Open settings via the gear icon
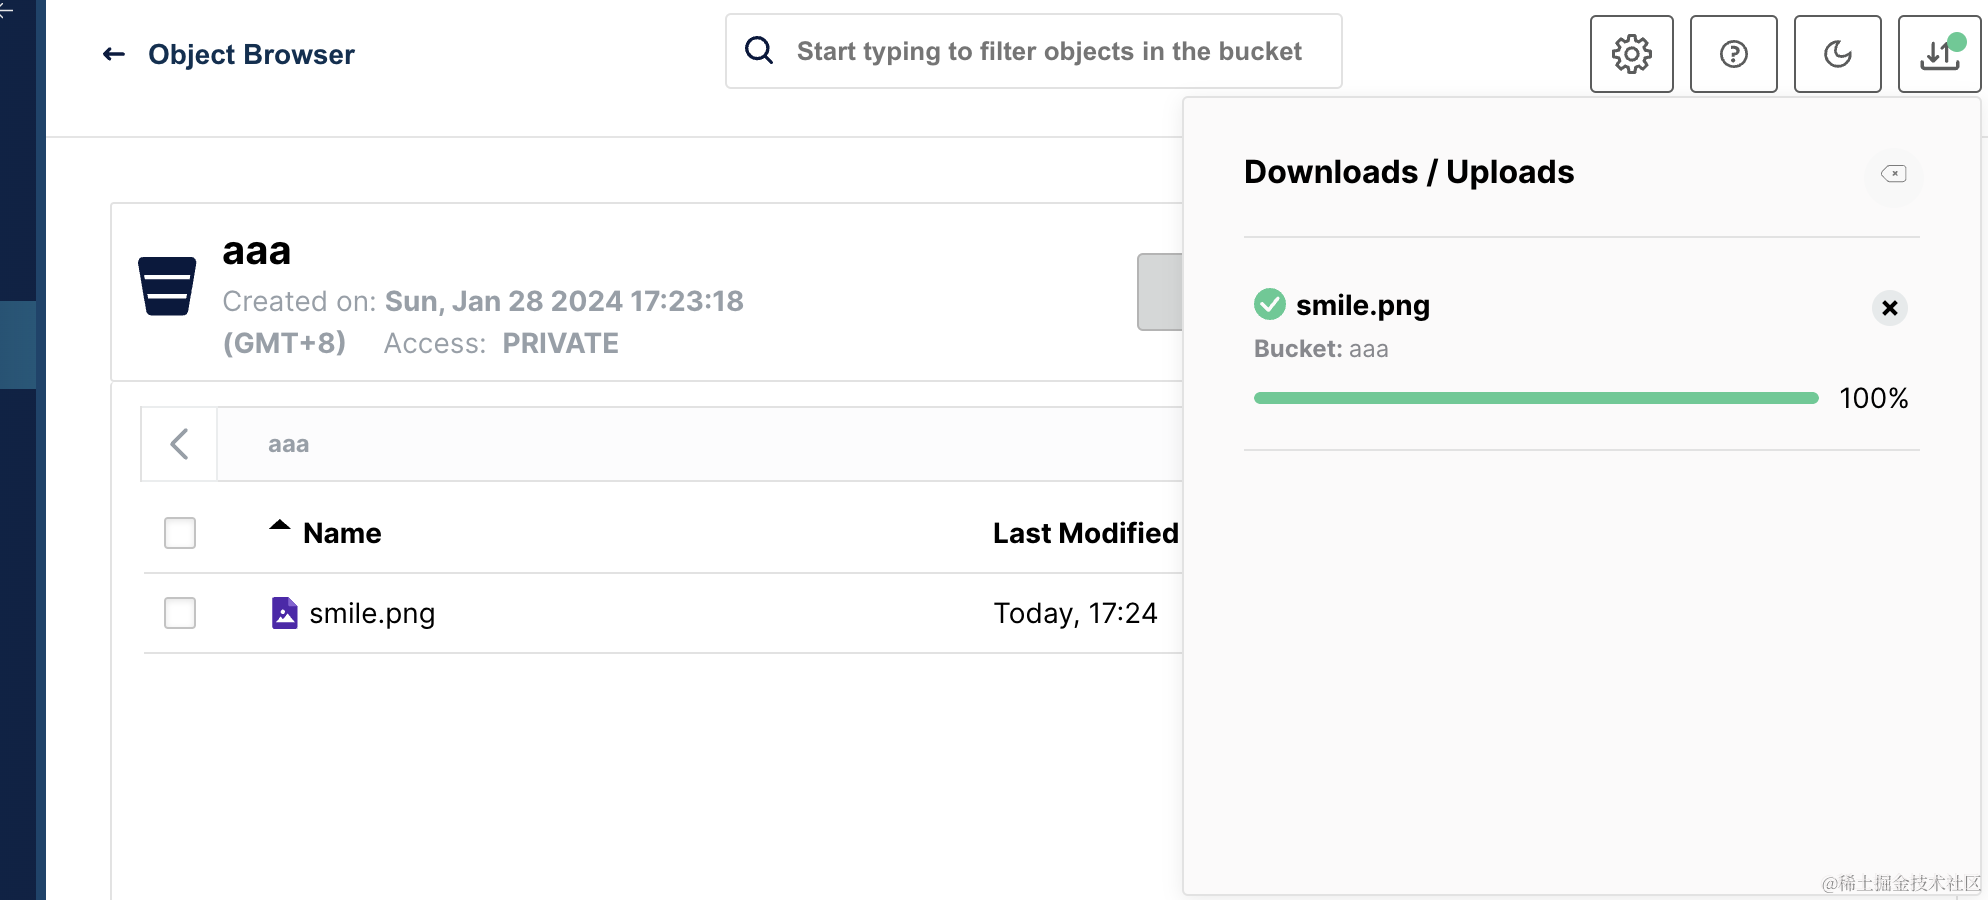Screen dimensions: 1988x900 click(x=1631, y=54)
